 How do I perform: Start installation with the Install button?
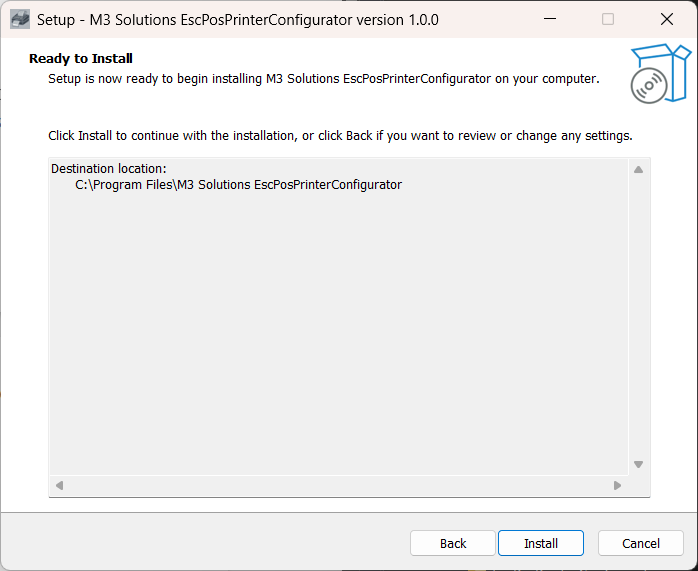(541, 543)
